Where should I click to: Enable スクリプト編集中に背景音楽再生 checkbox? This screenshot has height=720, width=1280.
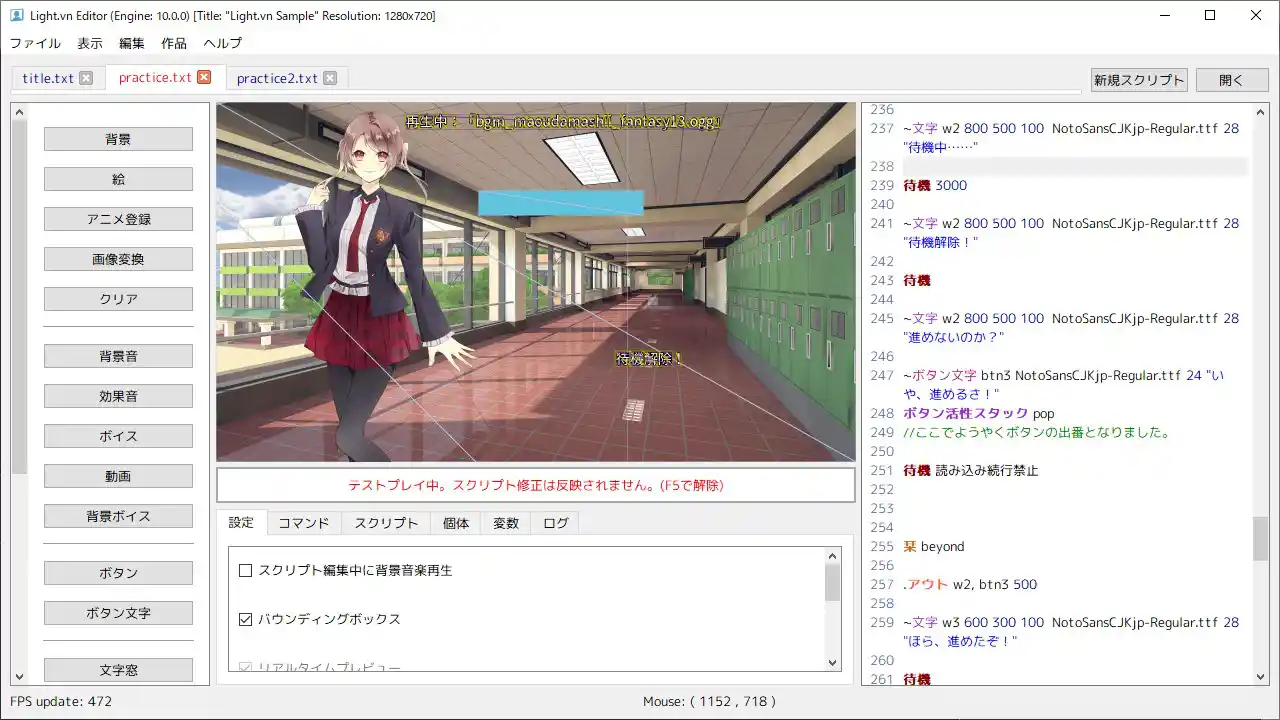click(245, 571)
